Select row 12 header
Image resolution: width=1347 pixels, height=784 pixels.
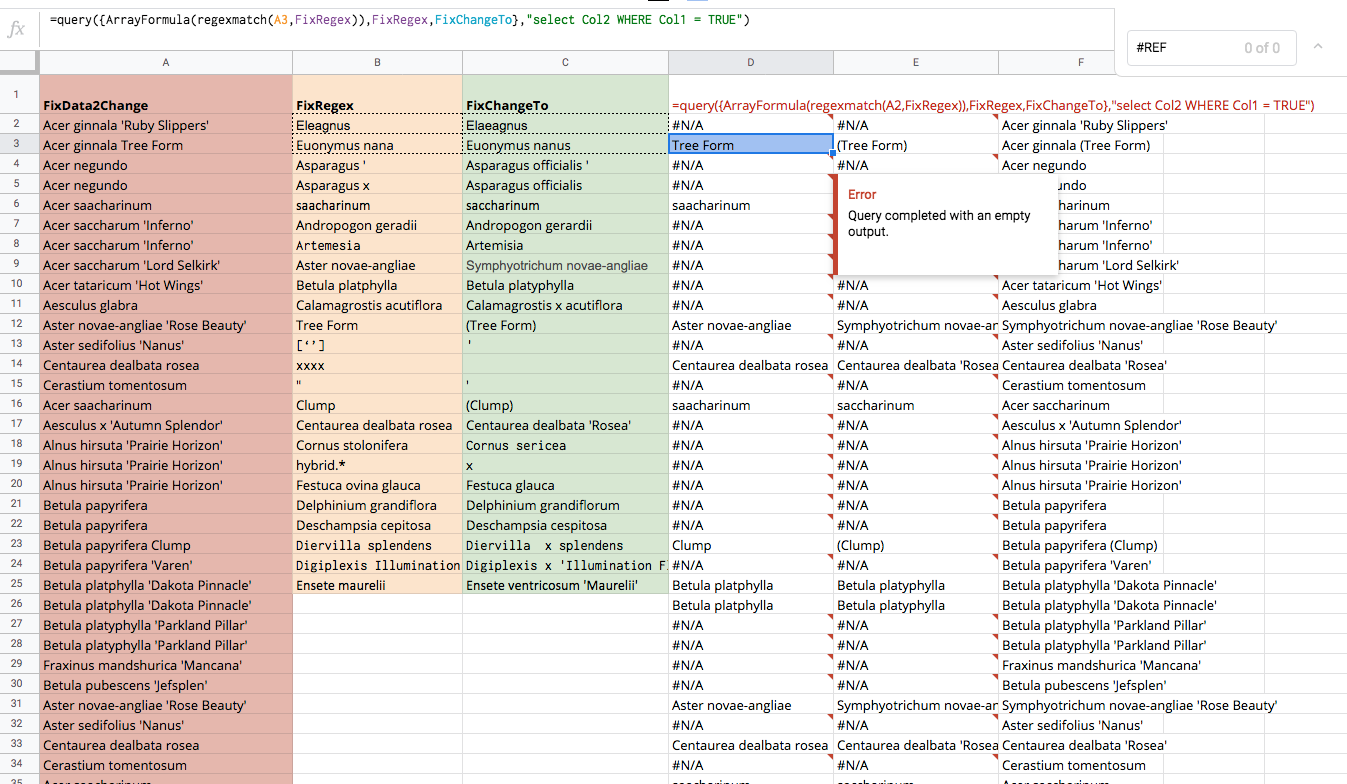tap(19, 325)
